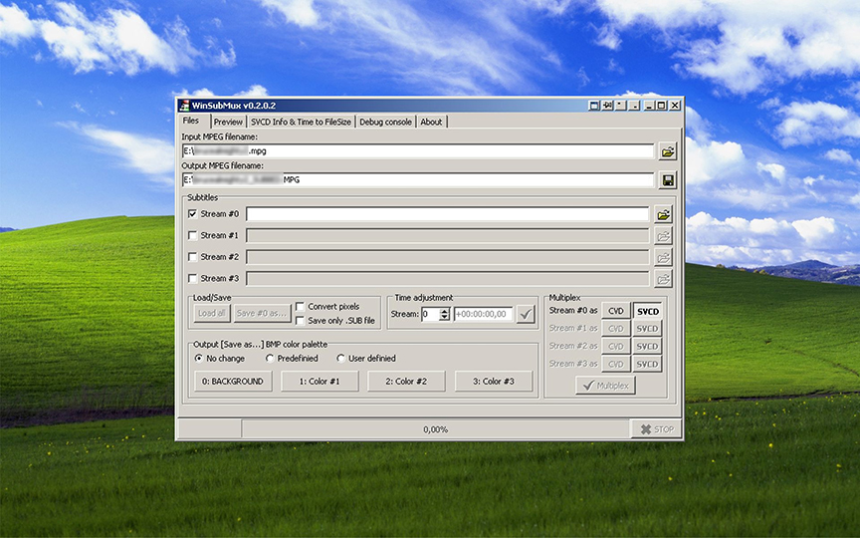Click the Stream number input field
The height and width of the screenshot is (538, 860).
431,314
